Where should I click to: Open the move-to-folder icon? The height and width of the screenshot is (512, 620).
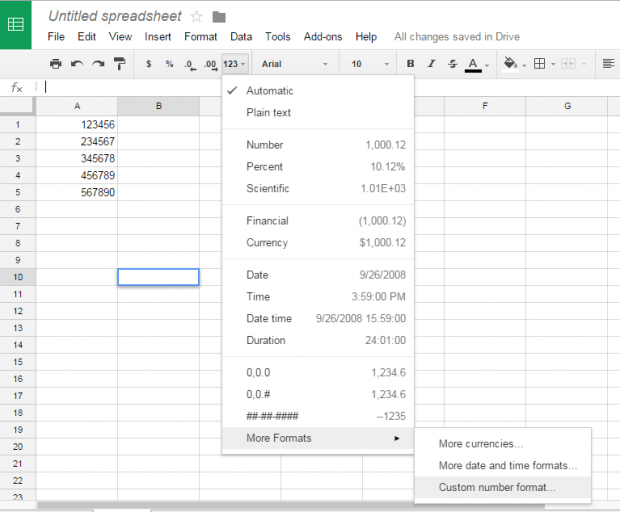pos(219,17)
